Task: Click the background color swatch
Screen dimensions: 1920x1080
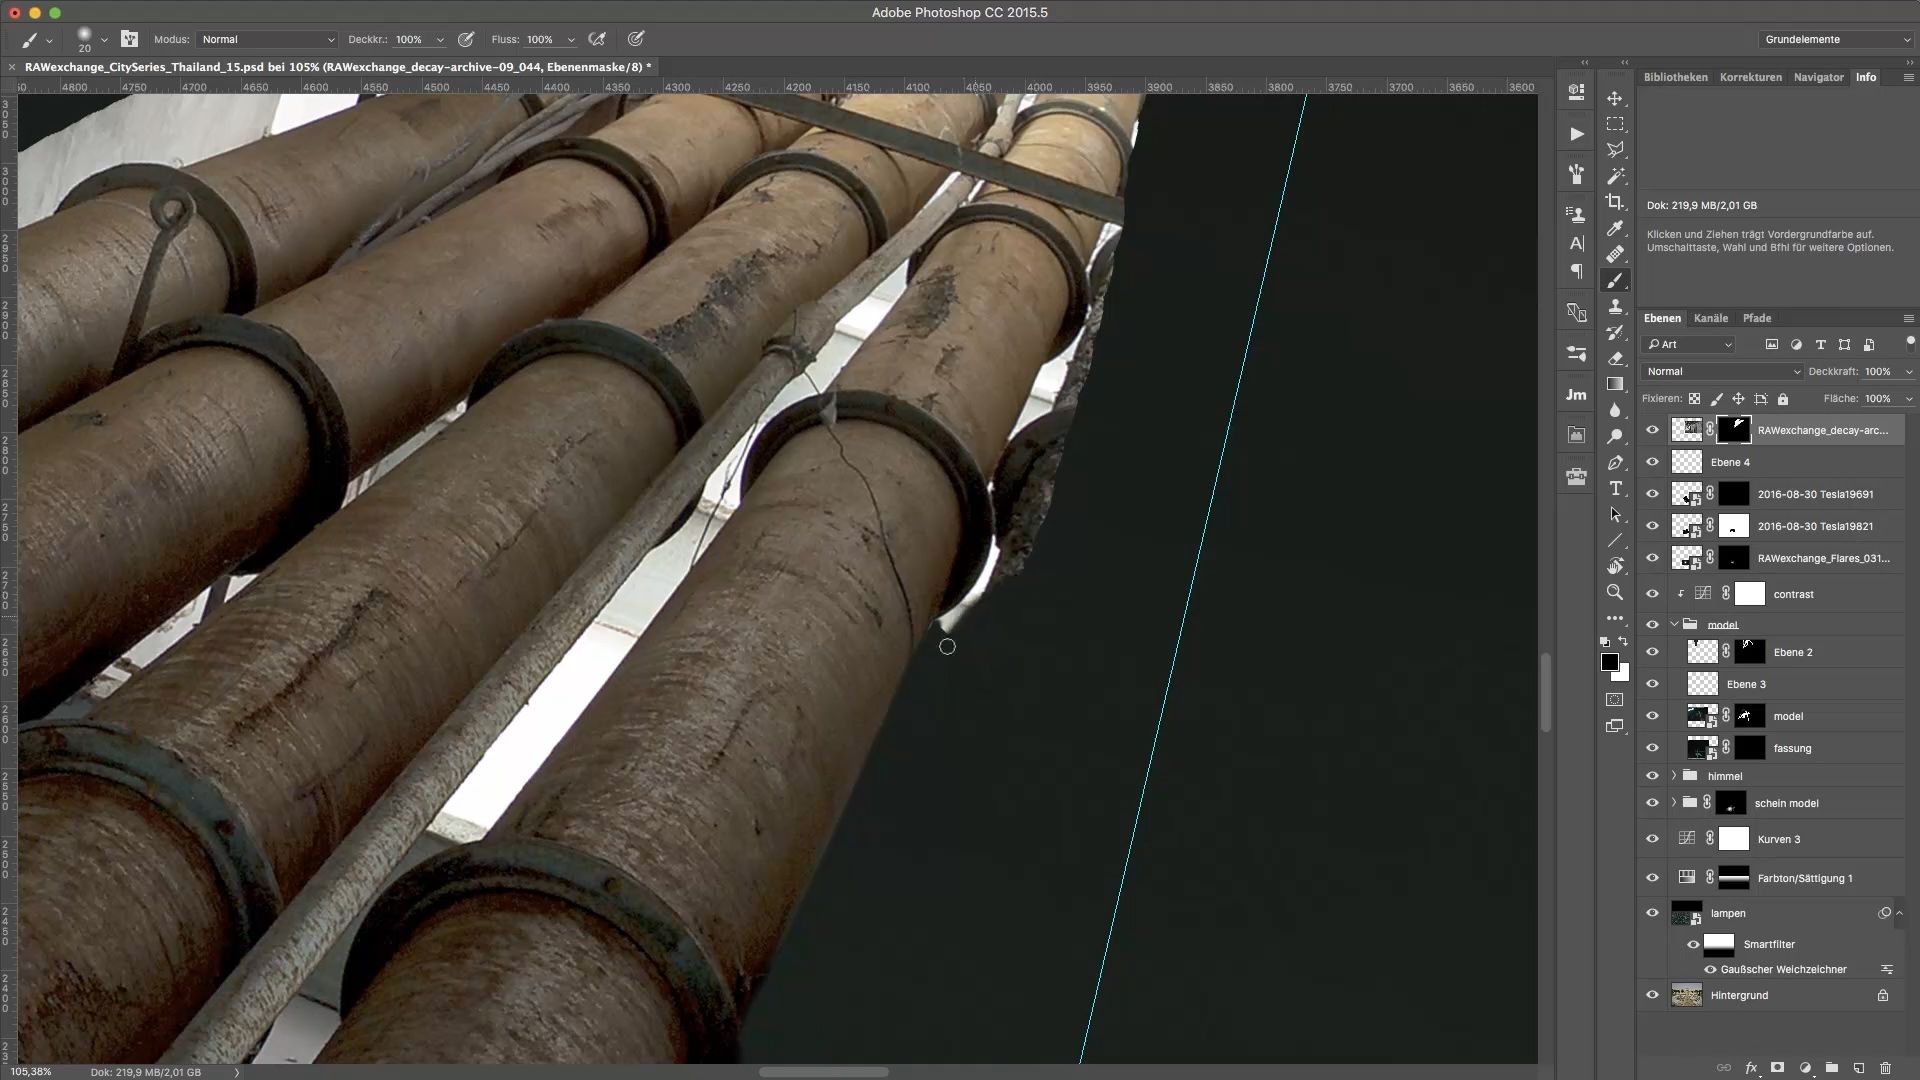Action: 1624,675
